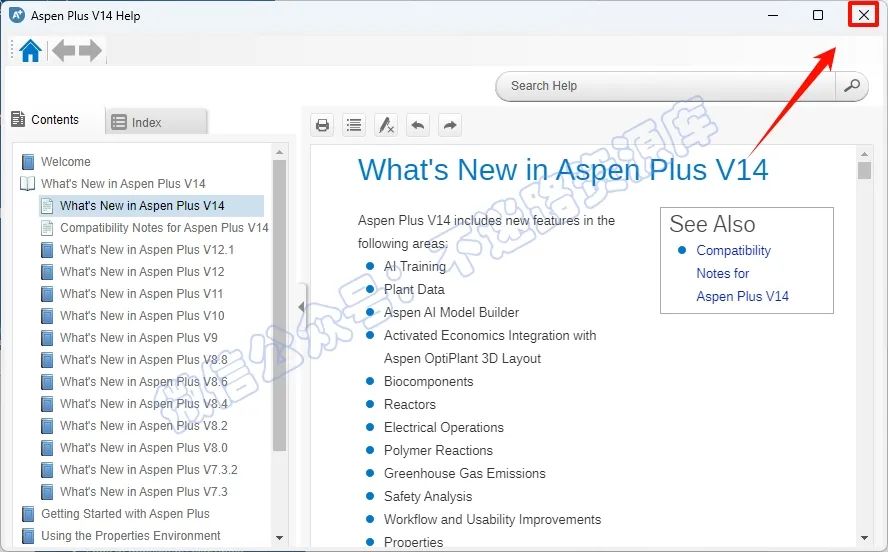Go to next topic with the curved right arrow
The width and height of the screenshot is (888, 552).
450,125
